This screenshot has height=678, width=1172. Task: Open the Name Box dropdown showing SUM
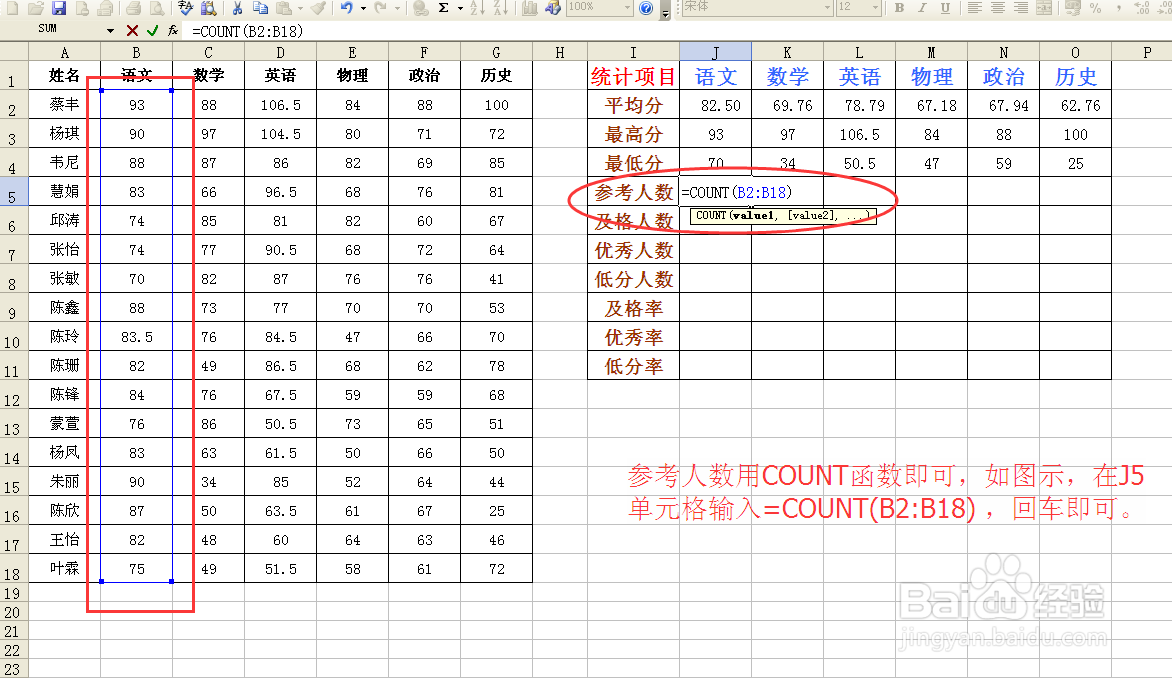tap(110, 30)
